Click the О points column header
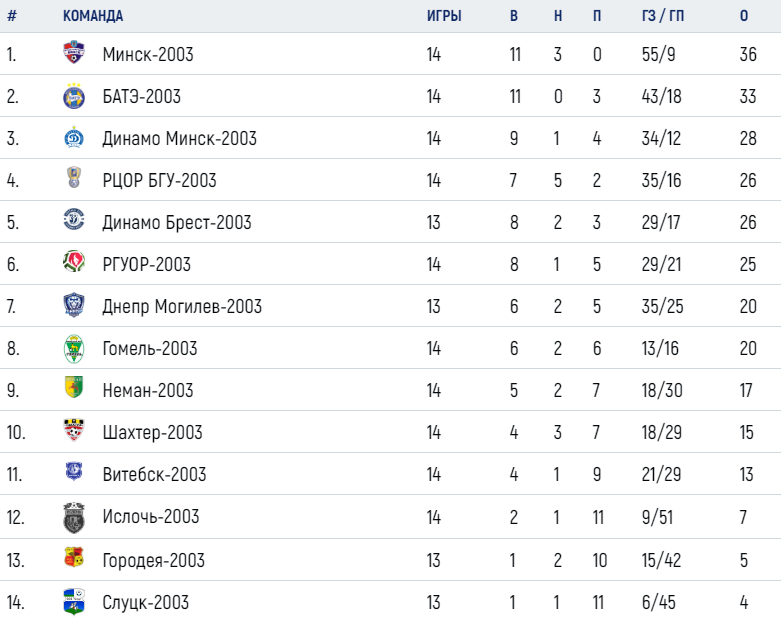Screen dimensions: 781x619 744,16
